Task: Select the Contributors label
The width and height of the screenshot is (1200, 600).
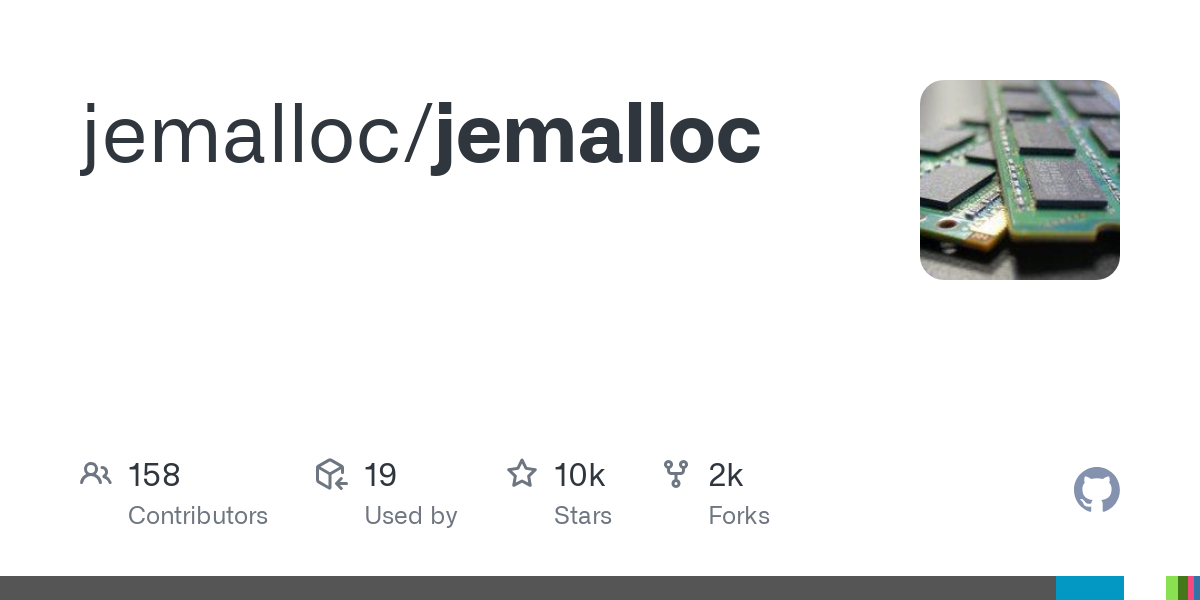Action: click(198, 516)
